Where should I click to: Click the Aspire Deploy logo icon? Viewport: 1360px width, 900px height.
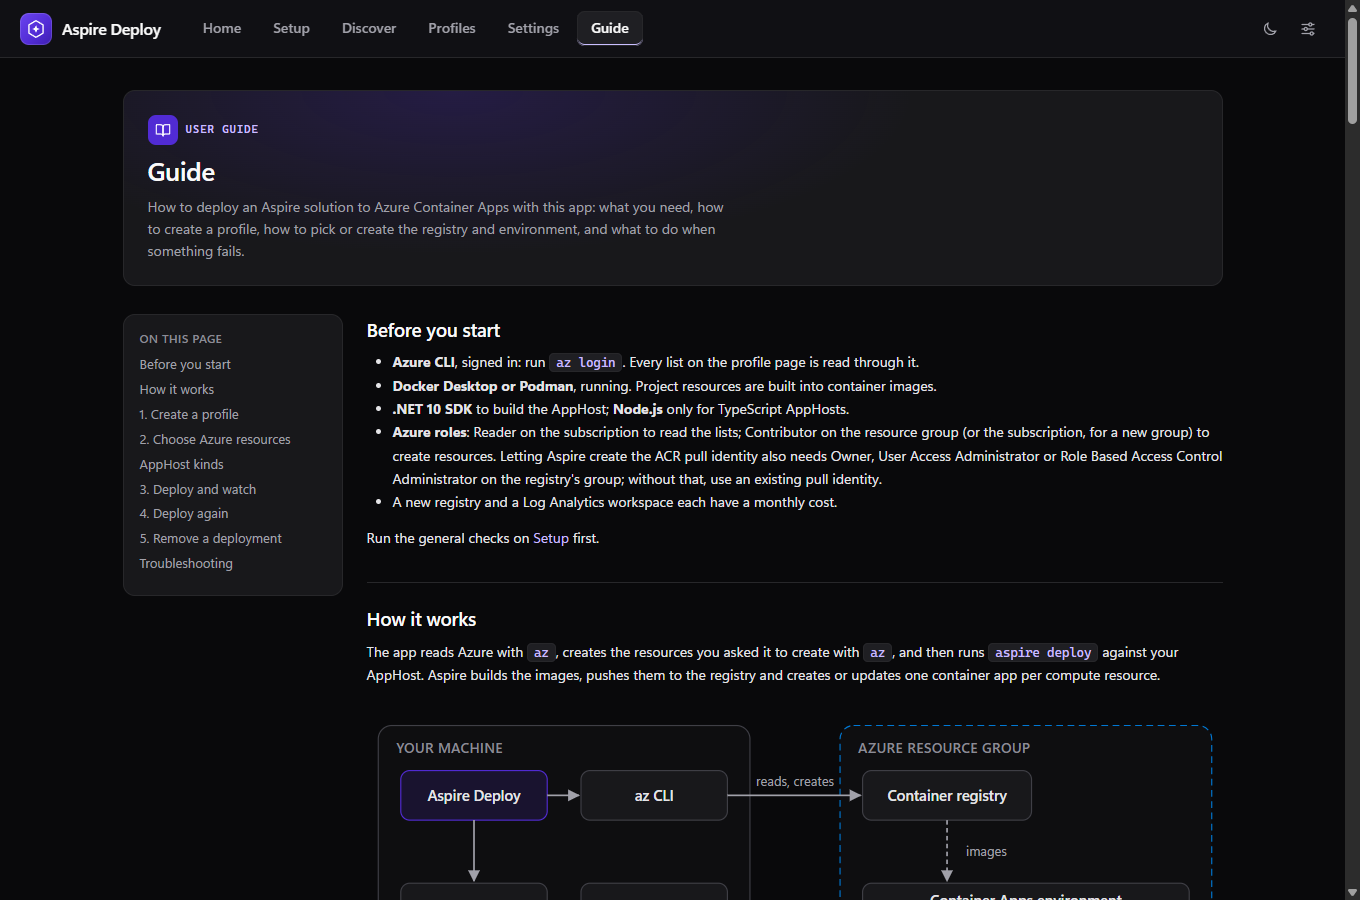36,29
